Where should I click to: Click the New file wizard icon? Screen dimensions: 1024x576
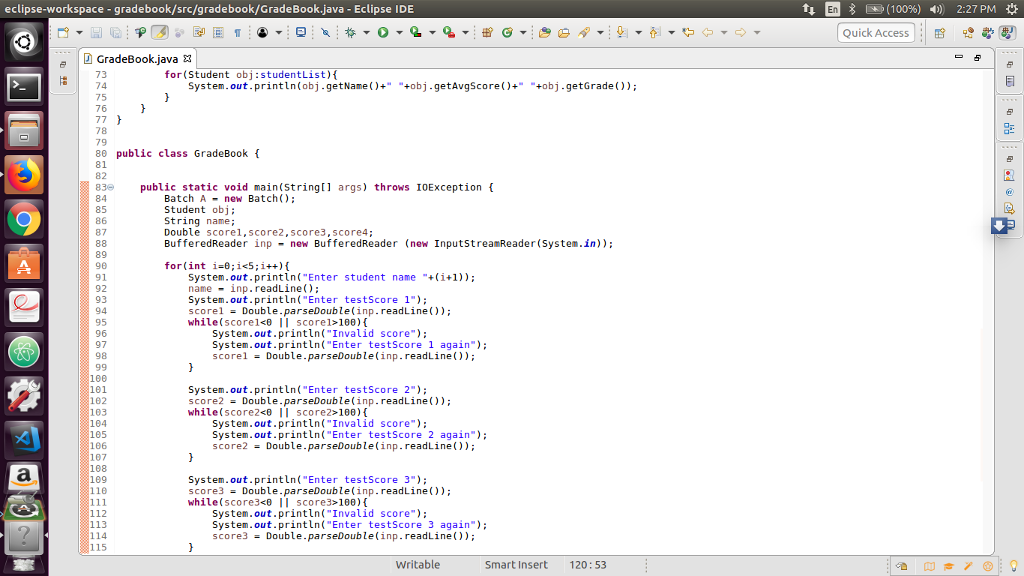click(63, 33)
